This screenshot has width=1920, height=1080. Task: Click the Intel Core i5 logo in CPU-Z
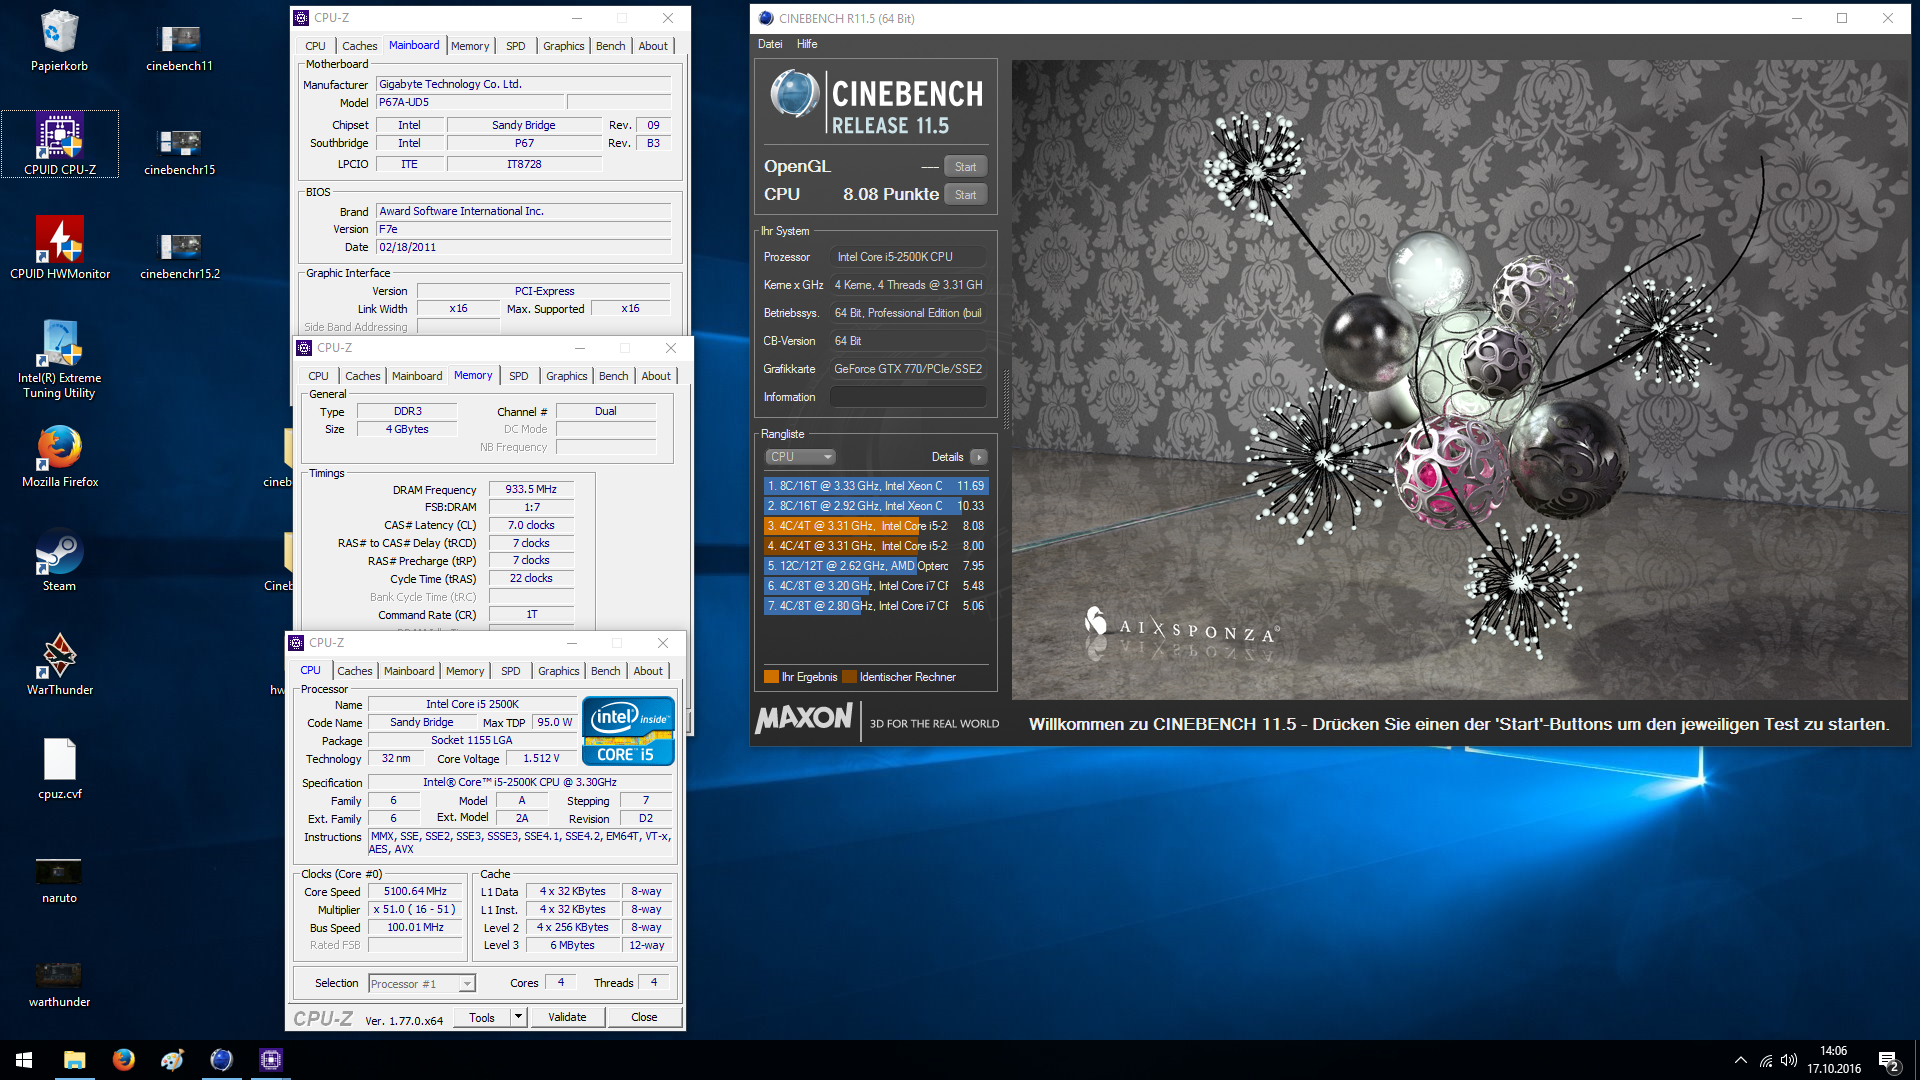(628, 731)
